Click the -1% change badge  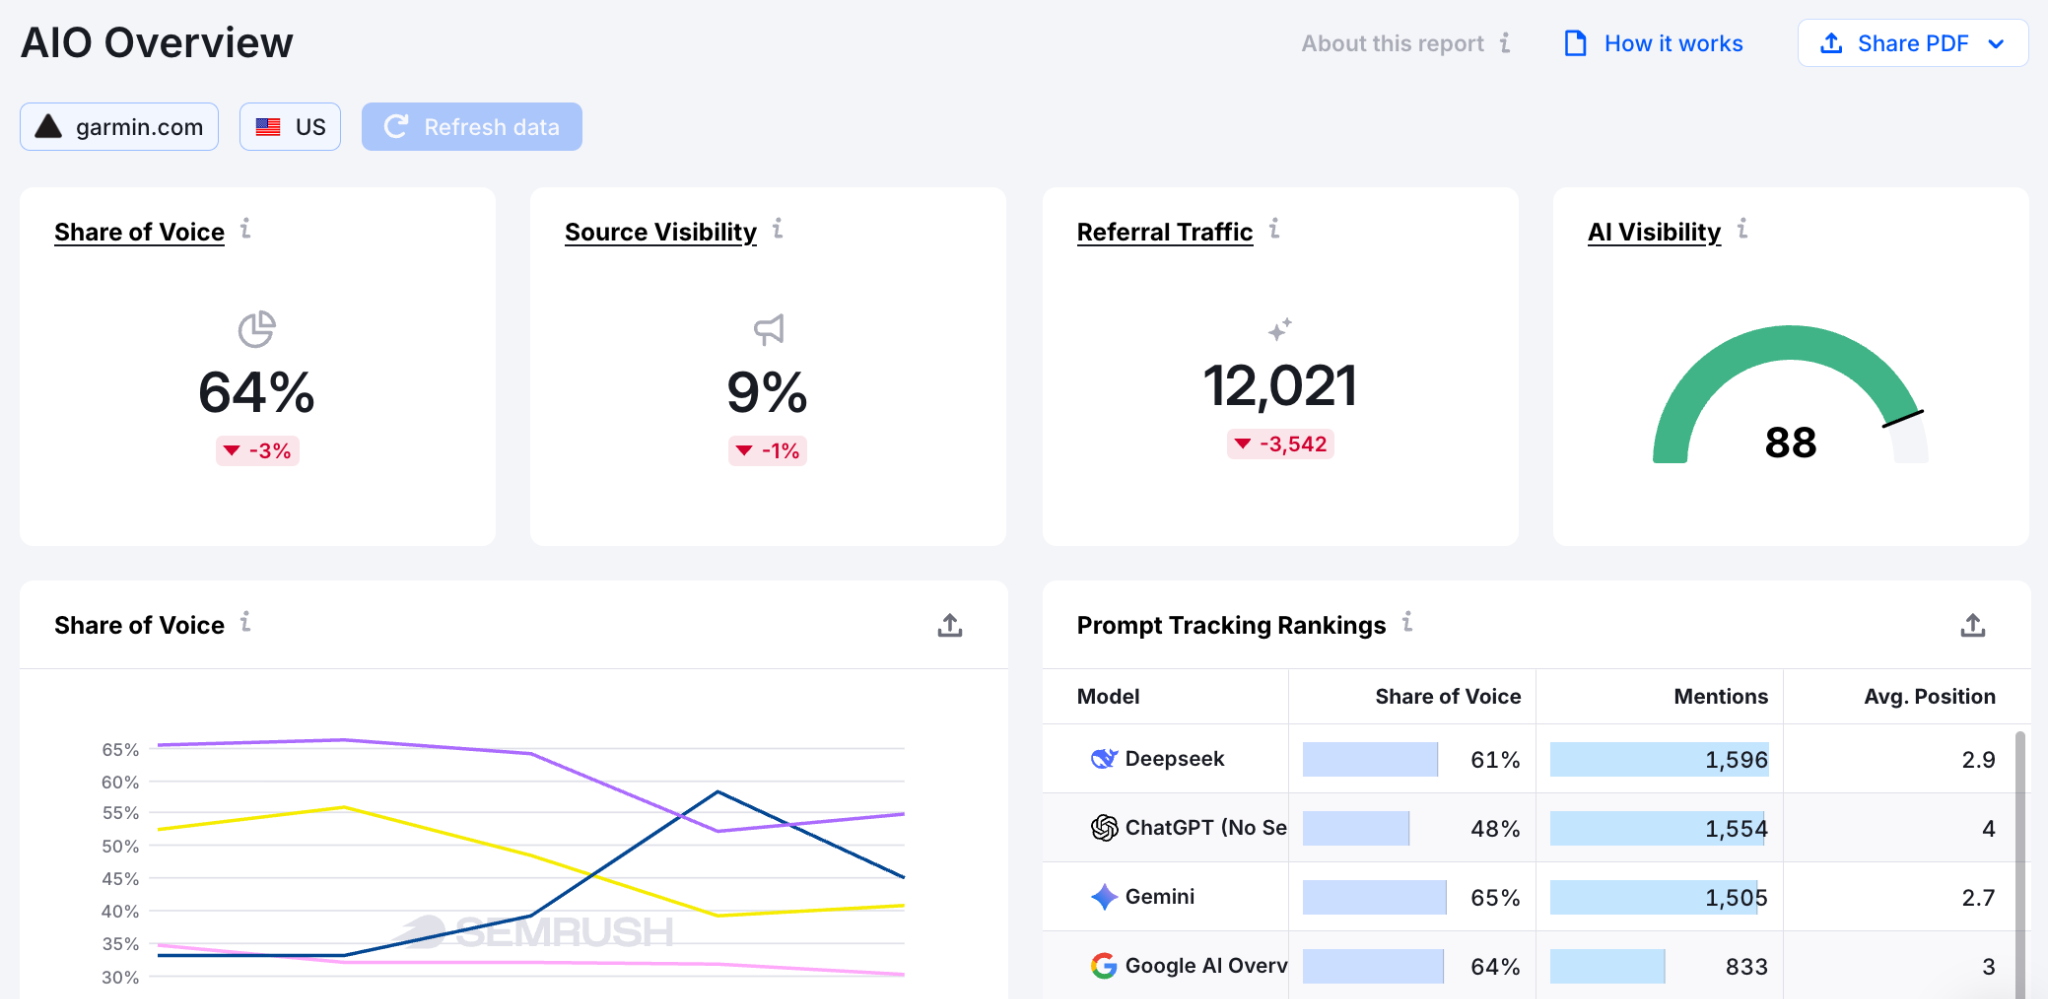click(x=768, y=451)
